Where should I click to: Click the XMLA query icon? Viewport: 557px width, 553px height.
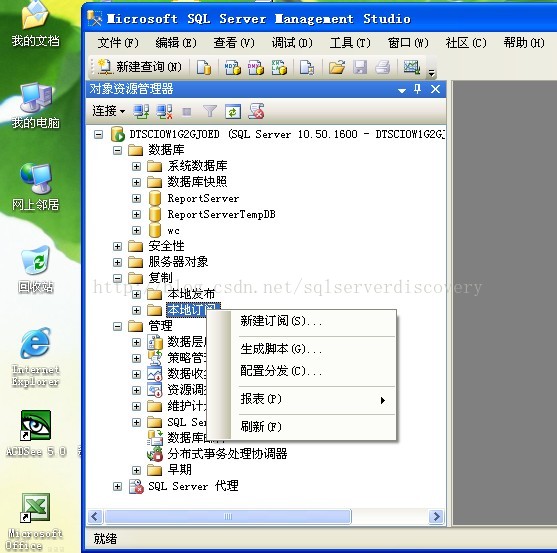pos(279,67)
